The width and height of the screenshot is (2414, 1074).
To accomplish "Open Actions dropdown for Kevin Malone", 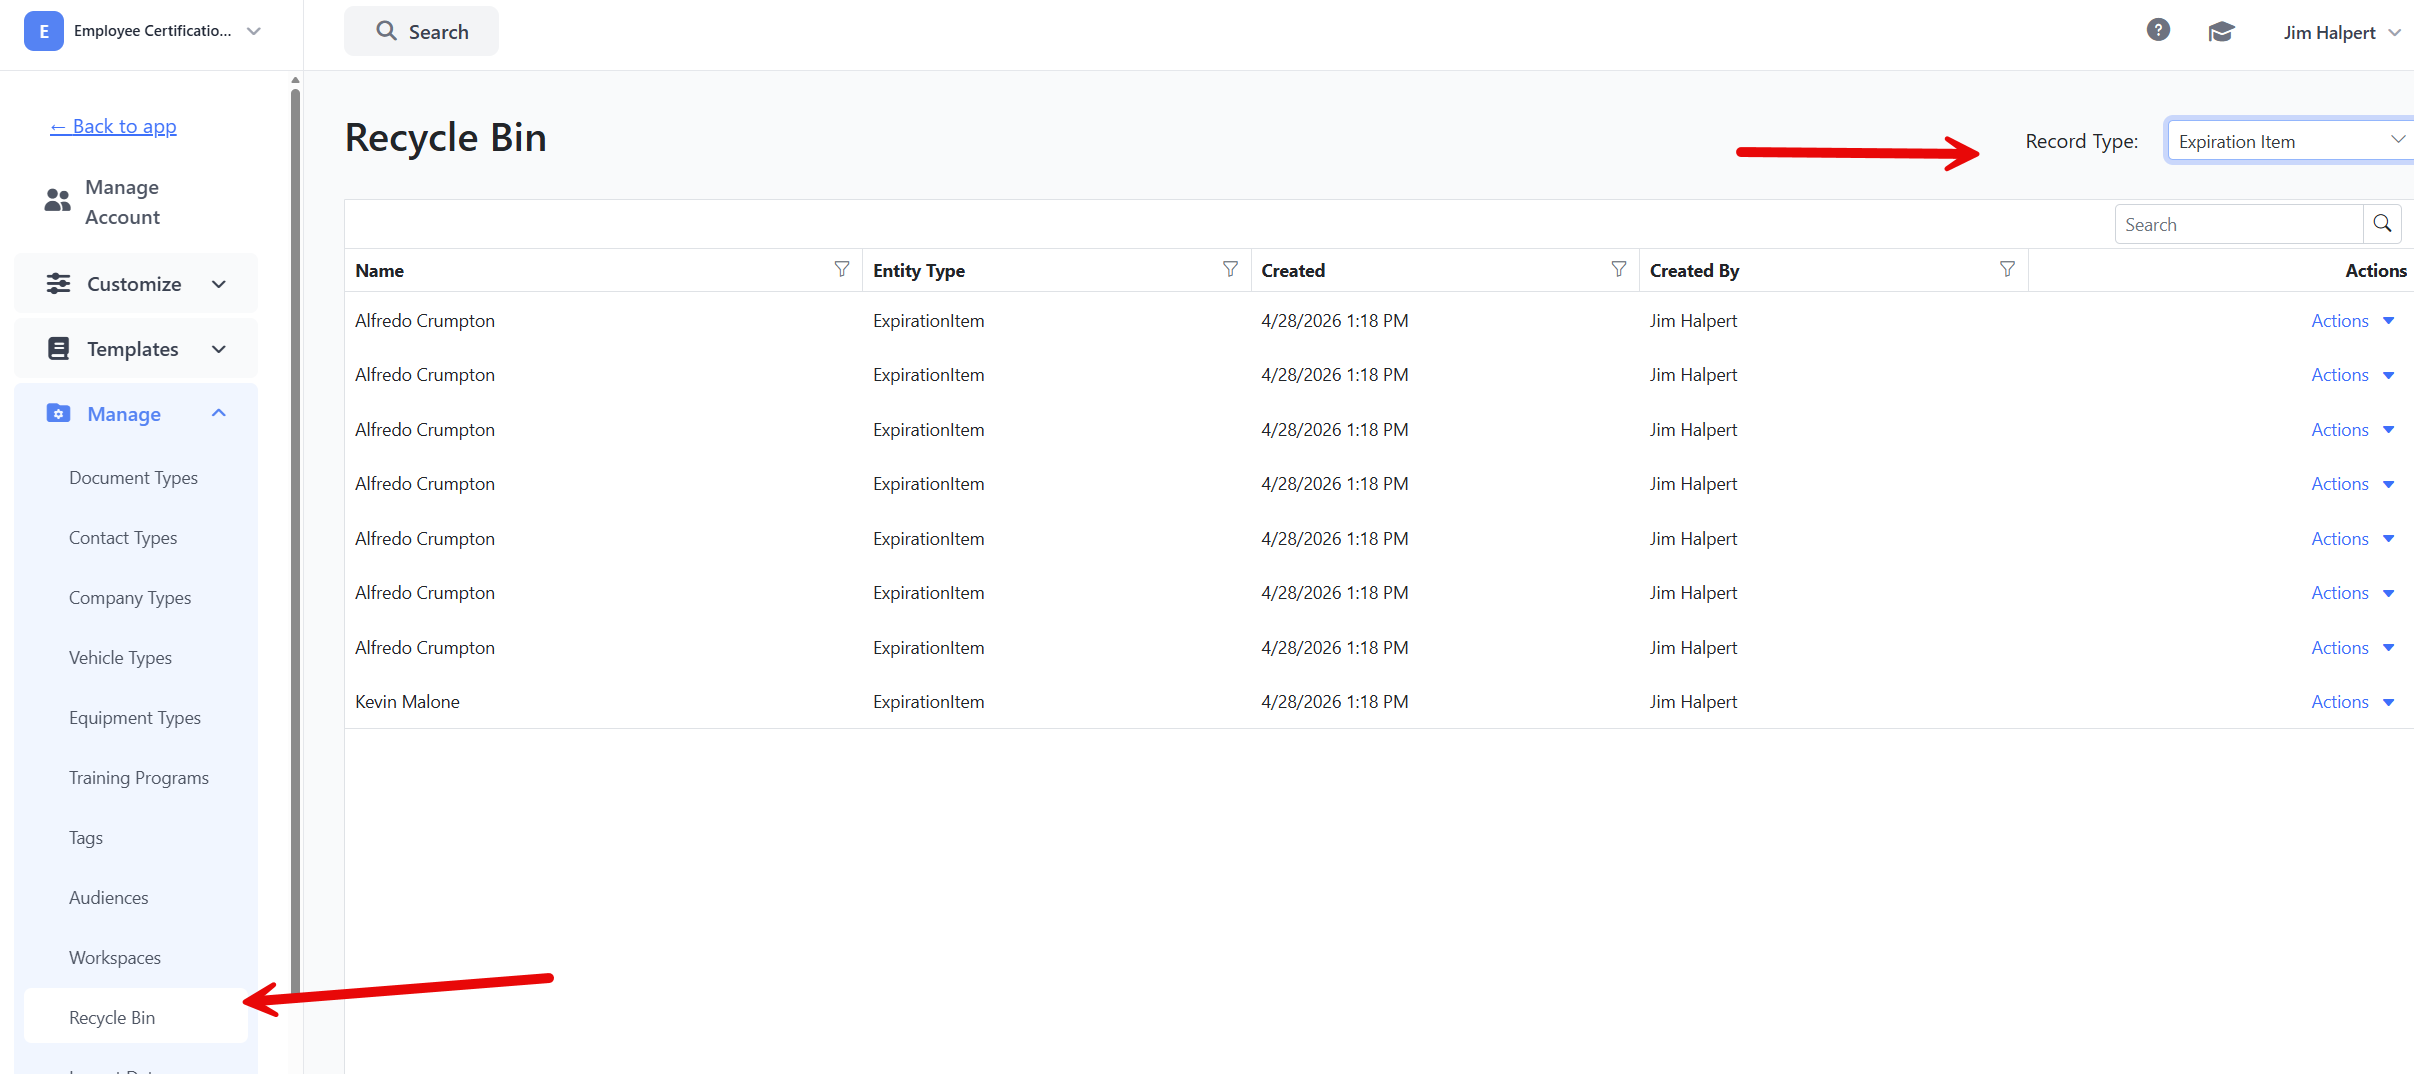I will pos(2352,702).
